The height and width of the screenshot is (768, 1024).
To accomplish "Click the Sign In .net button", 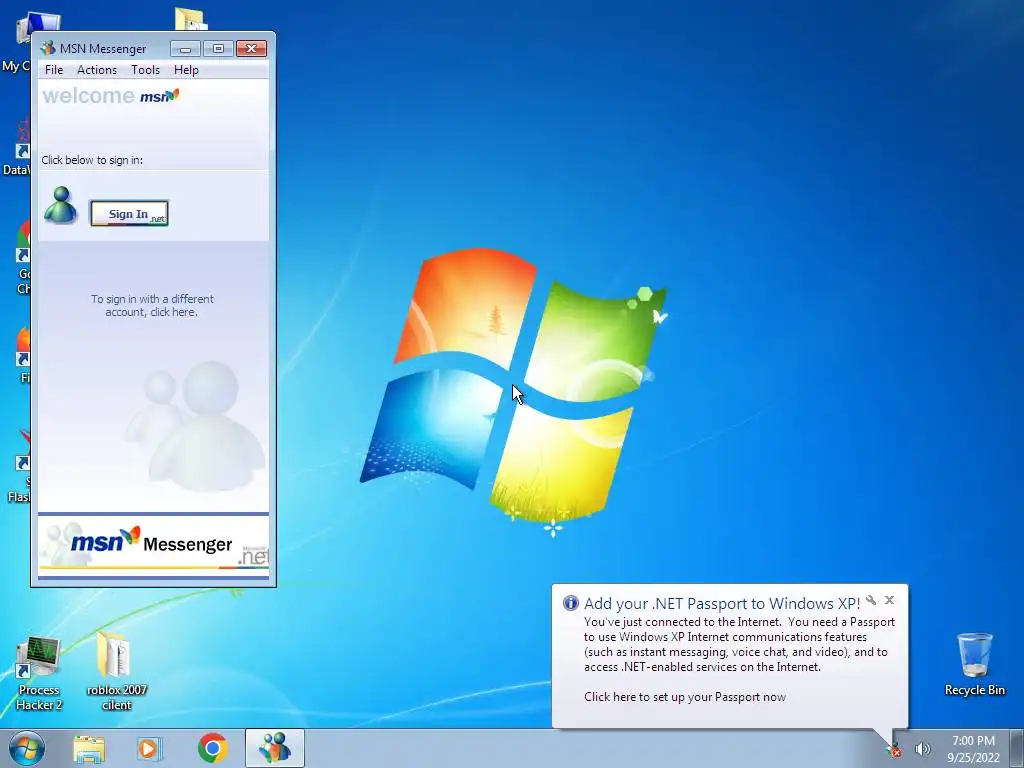I will [129, 214].
